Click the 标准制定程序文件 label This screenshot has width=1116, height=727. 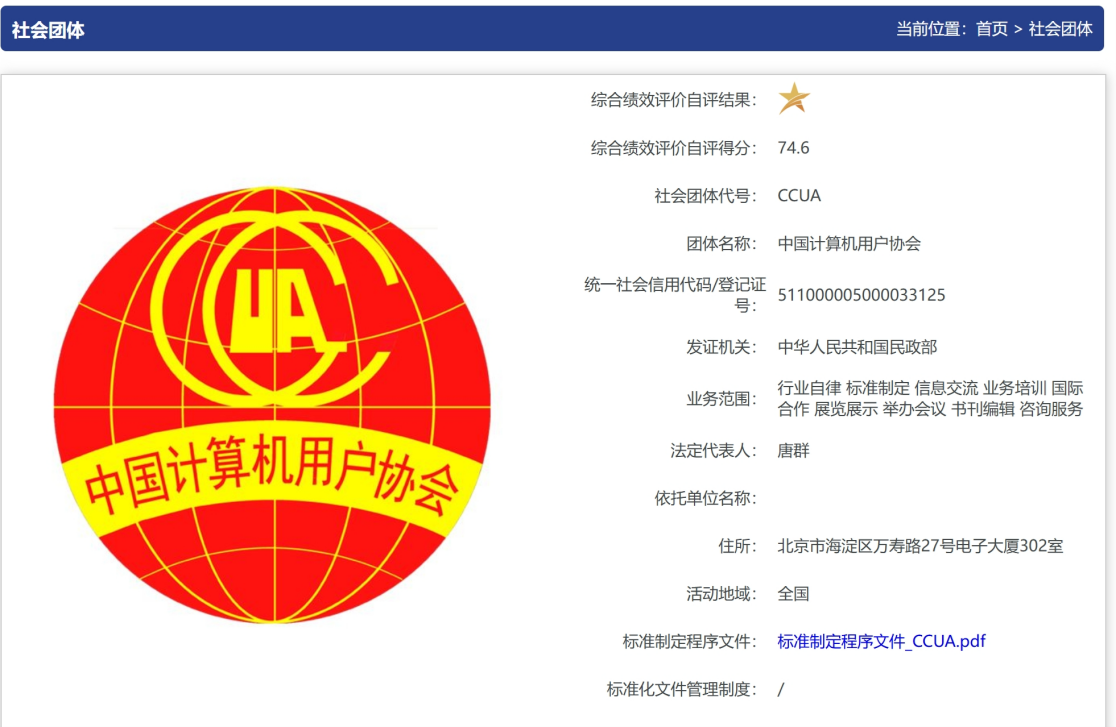689,642
